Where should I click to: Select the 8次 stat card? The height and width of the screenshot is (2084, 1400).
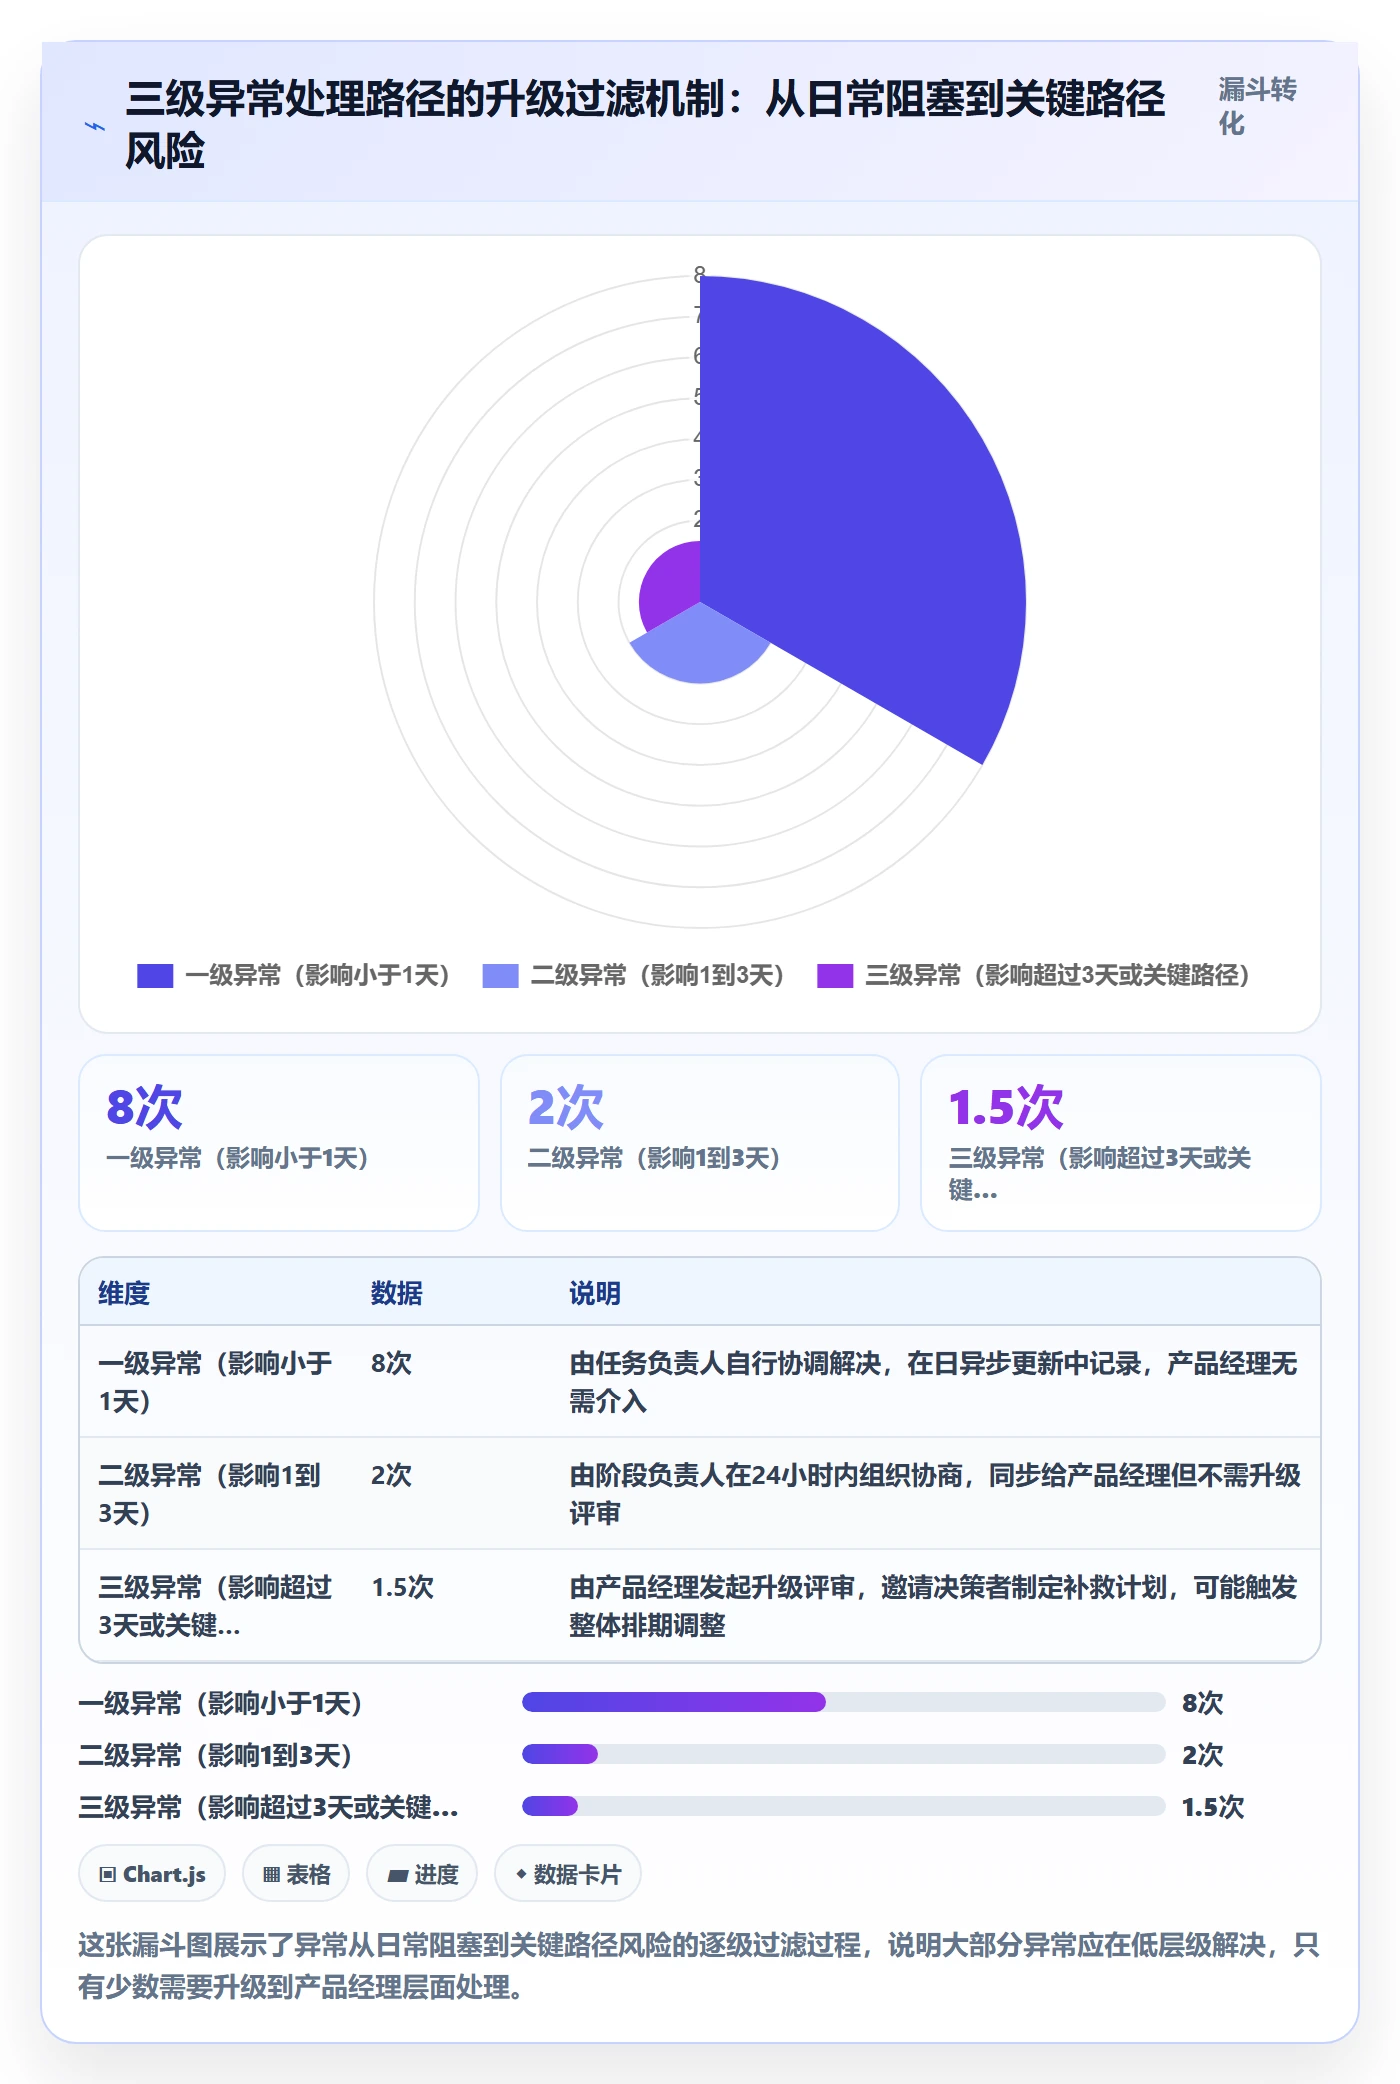pyautogui.click(x=279, y=1143)
